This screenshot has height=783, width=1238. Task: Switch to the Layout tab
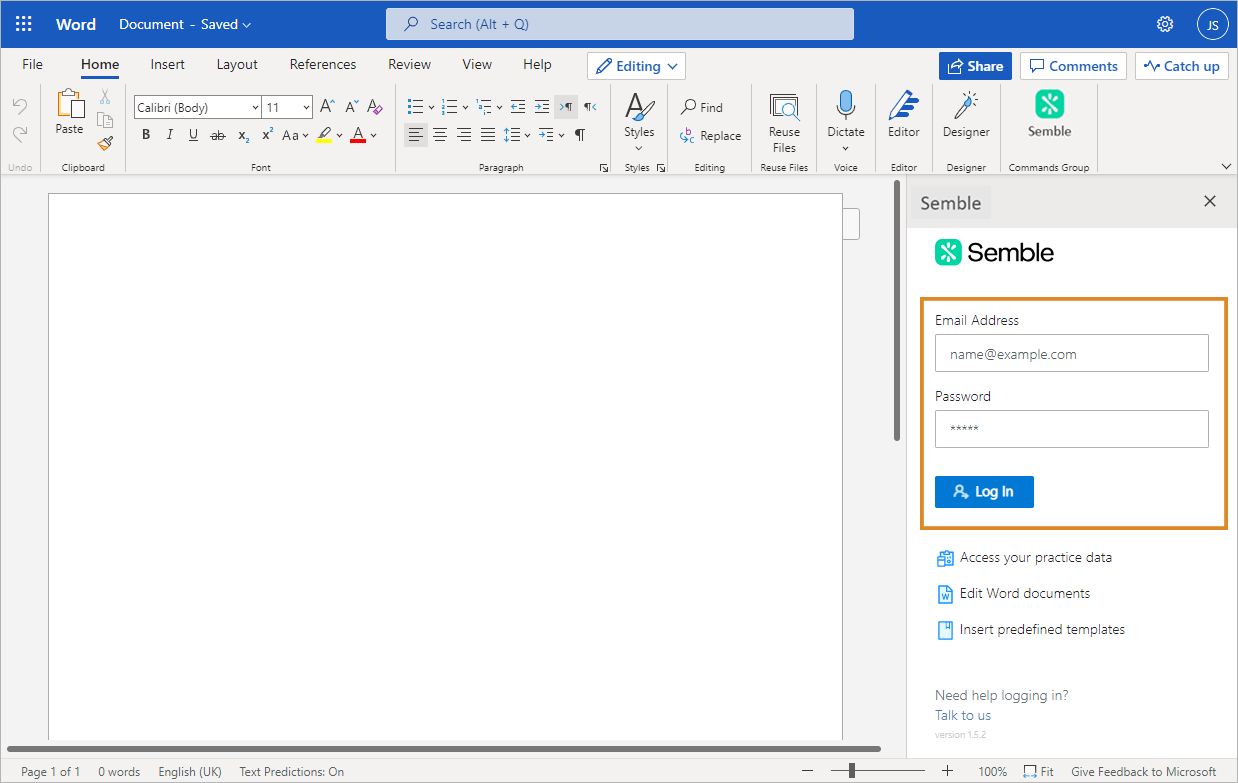[x=237, y=64]
